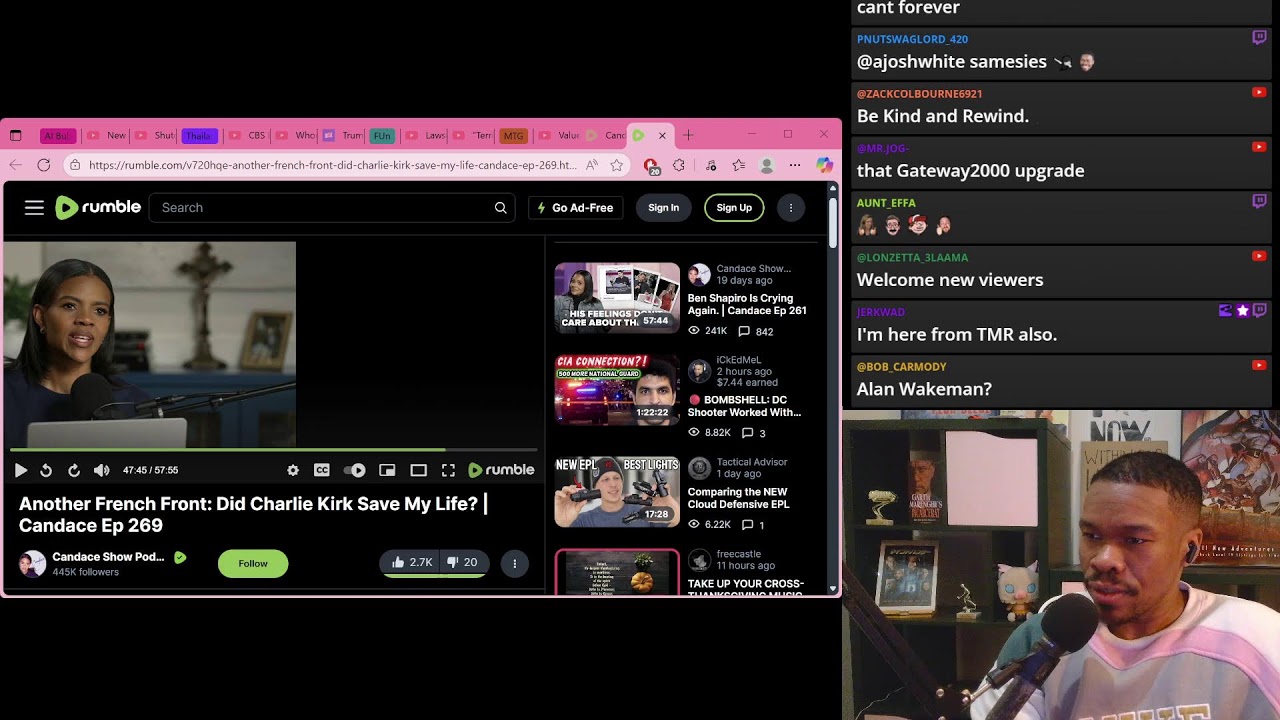The width and height of the screenshot is (1280, 720).
Task: Toggle the autoplay switch
Action: coord(354,470)
